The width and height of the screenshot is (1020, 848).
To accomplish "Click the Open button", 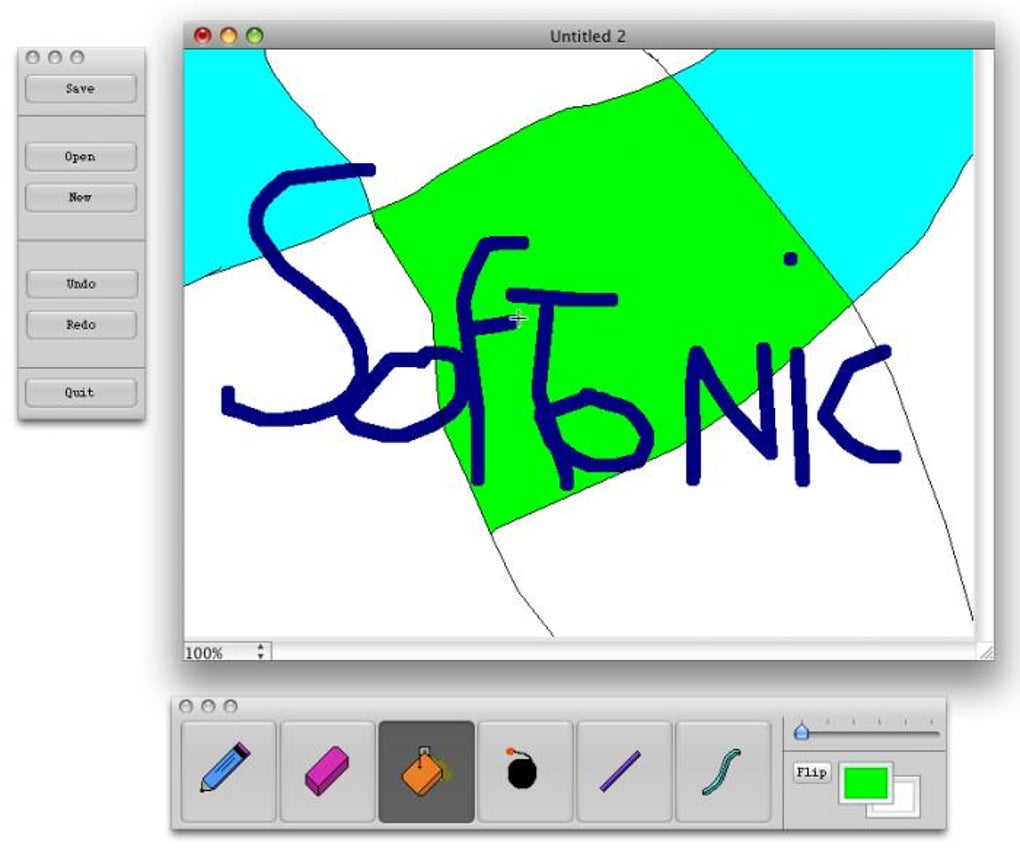I will click(81, 157).
